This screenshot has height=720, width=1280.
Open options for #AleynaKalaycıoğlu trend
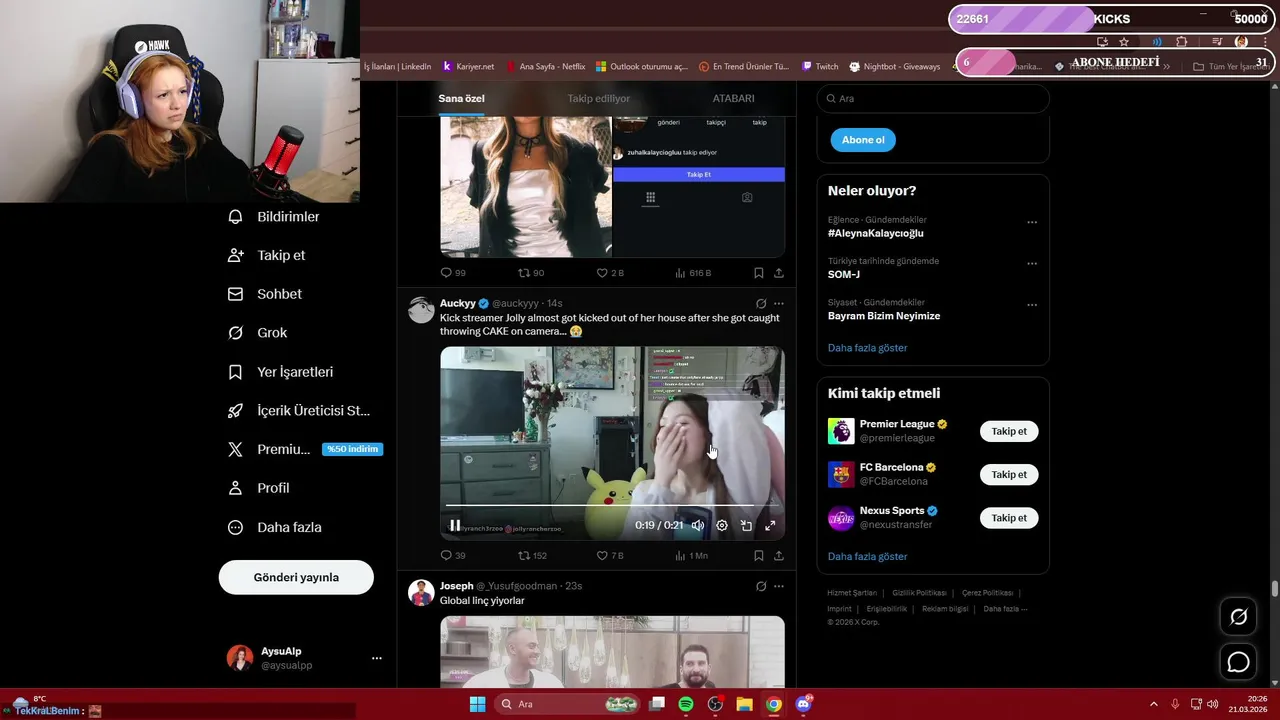[1032, 223]
